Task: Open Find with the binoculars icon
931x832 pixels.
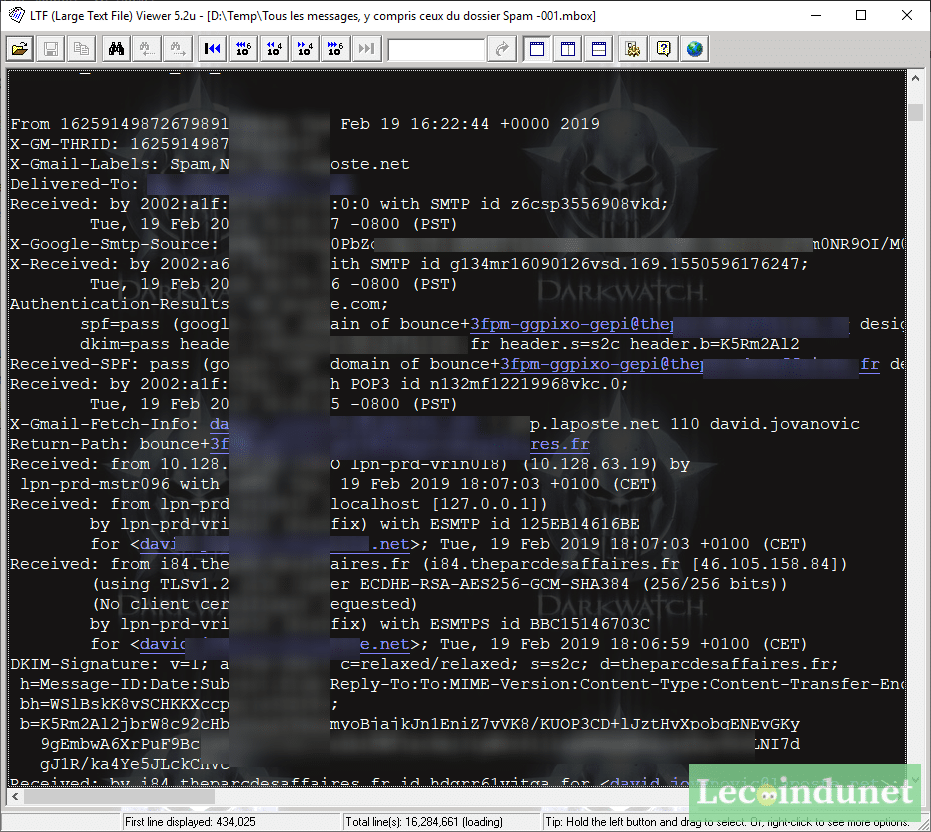Action: [116, 49]
